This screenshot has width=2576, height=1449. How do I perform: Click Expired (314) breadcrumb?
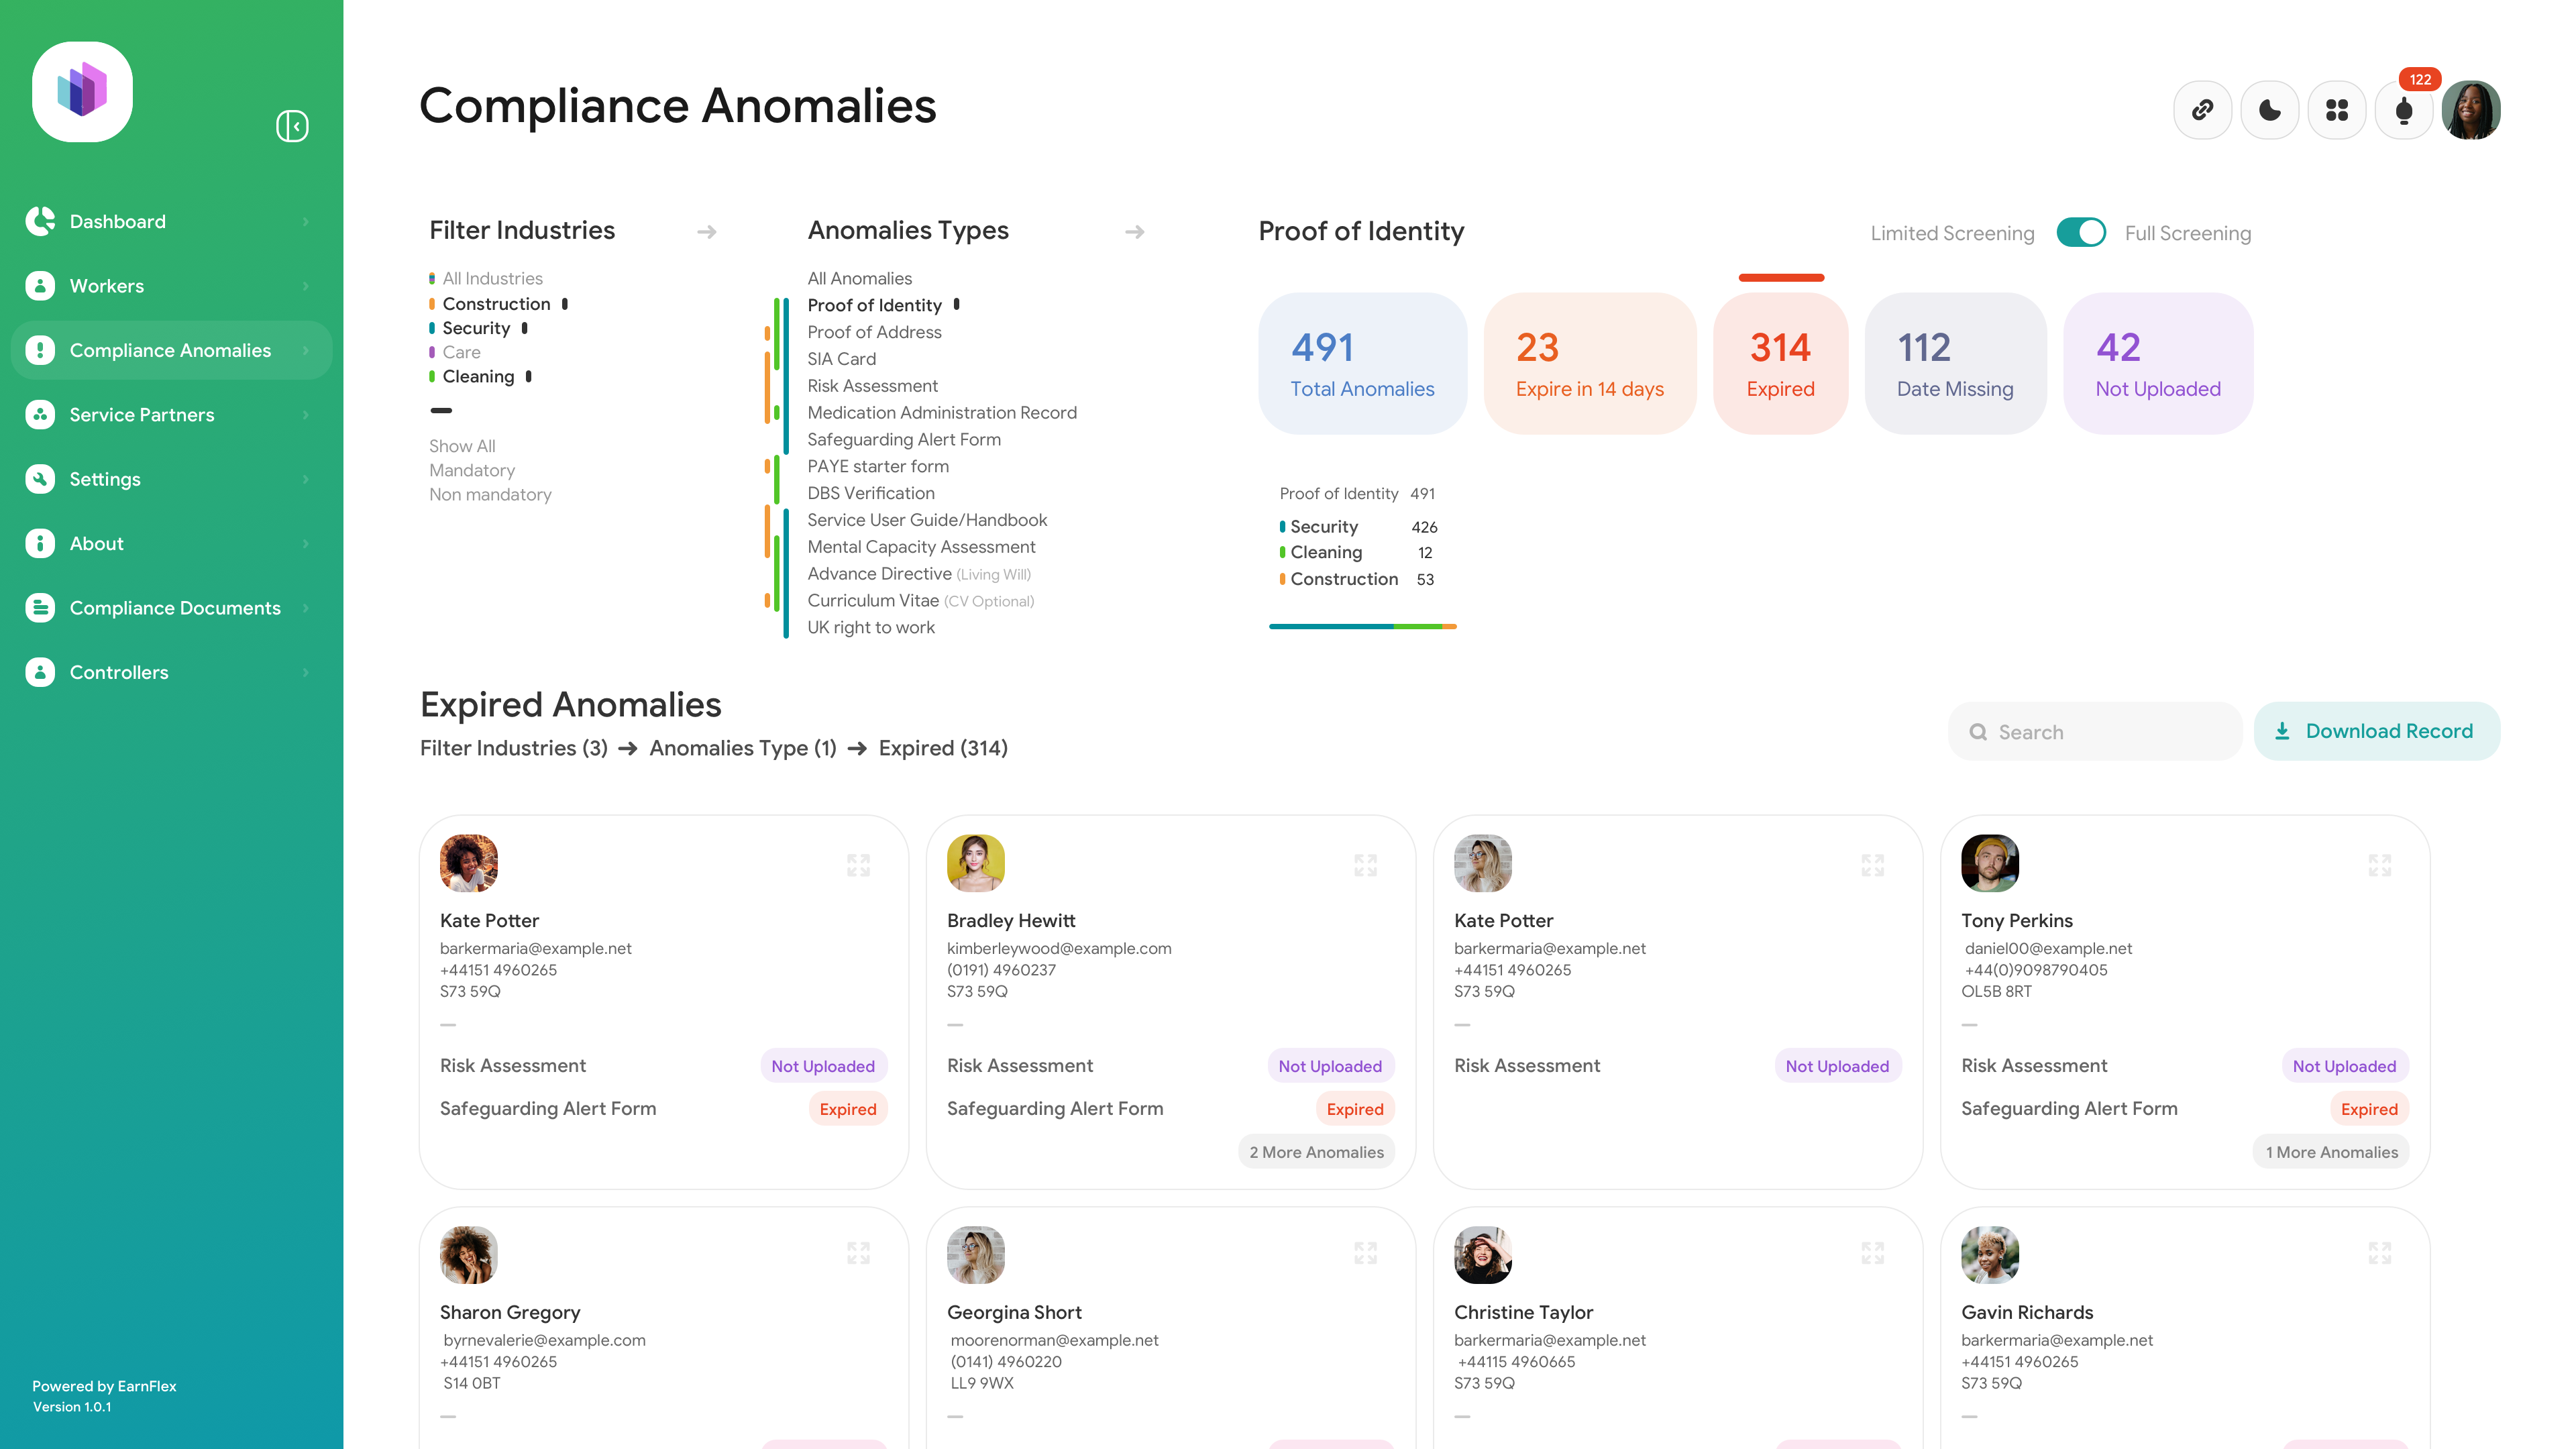pos(943,748)
